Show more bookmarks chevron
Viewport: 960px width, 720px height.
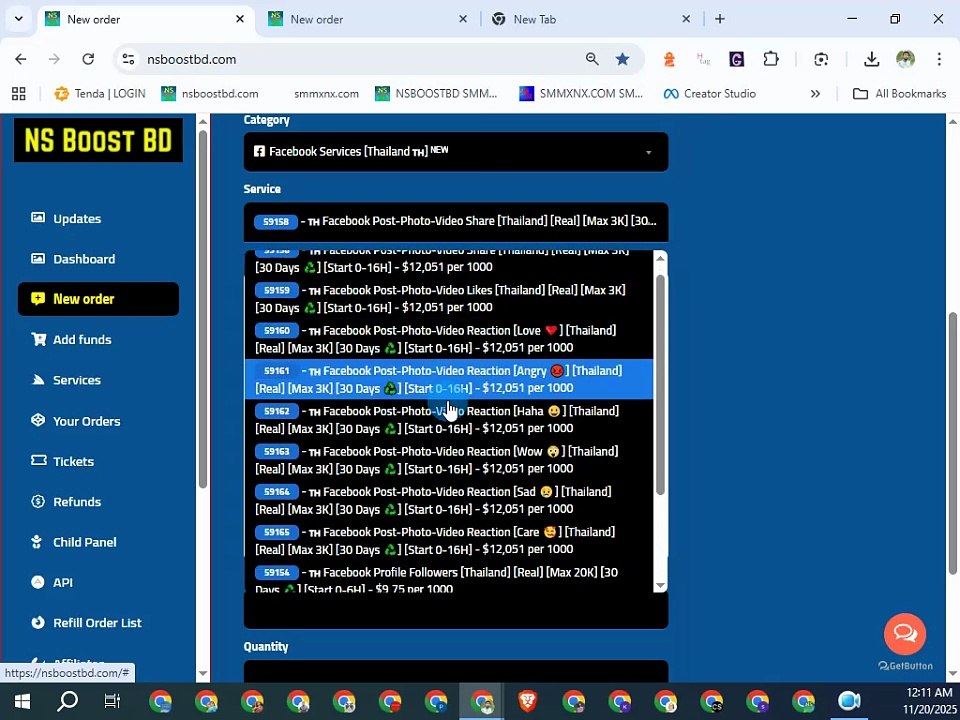815,94
